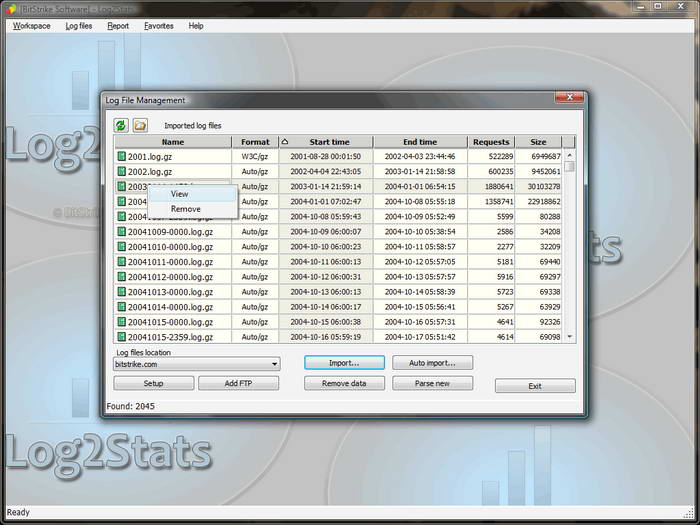The width and height of the screenshot is (700, 525).
Task: Choose View from the context menu
Action: point(192,194)
